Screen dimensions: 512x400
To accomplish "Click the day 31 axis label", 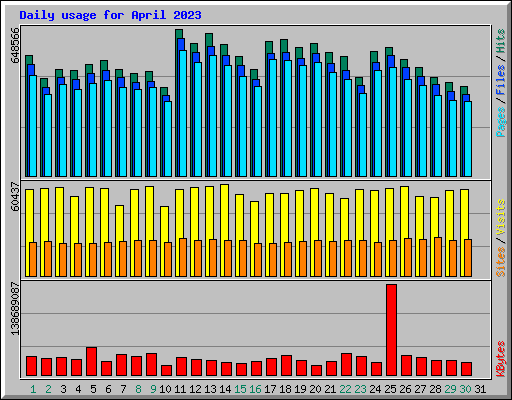I will point(480,389).
